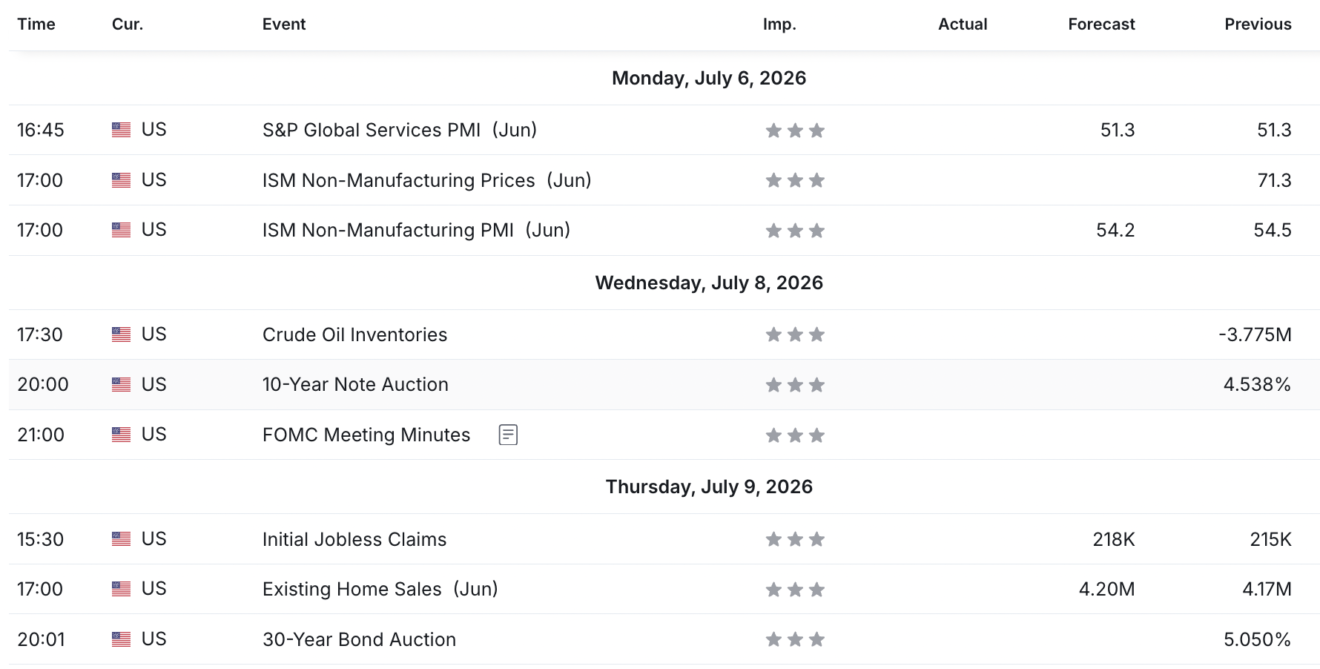Screen dimensions: 1320x669
Task: Open the FOMC Meeting Minutes event
Action: coord(366,435)
